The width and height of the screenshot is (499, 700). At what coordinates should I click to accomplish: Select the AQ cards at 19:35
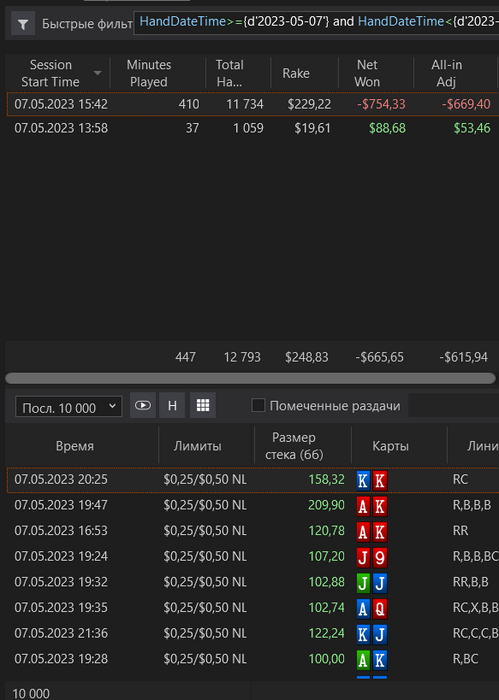[x=372, y=608]
